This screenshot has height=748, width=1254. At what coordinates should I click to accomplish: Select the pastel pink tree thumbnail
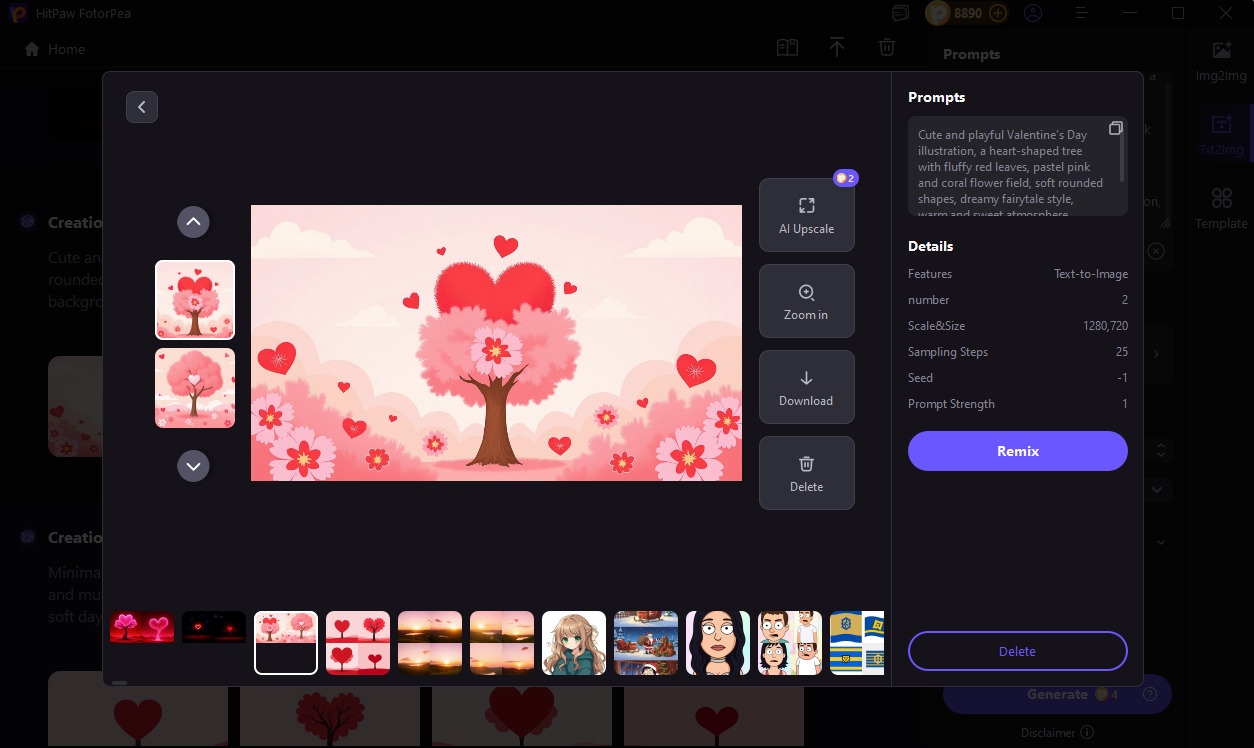195,388
